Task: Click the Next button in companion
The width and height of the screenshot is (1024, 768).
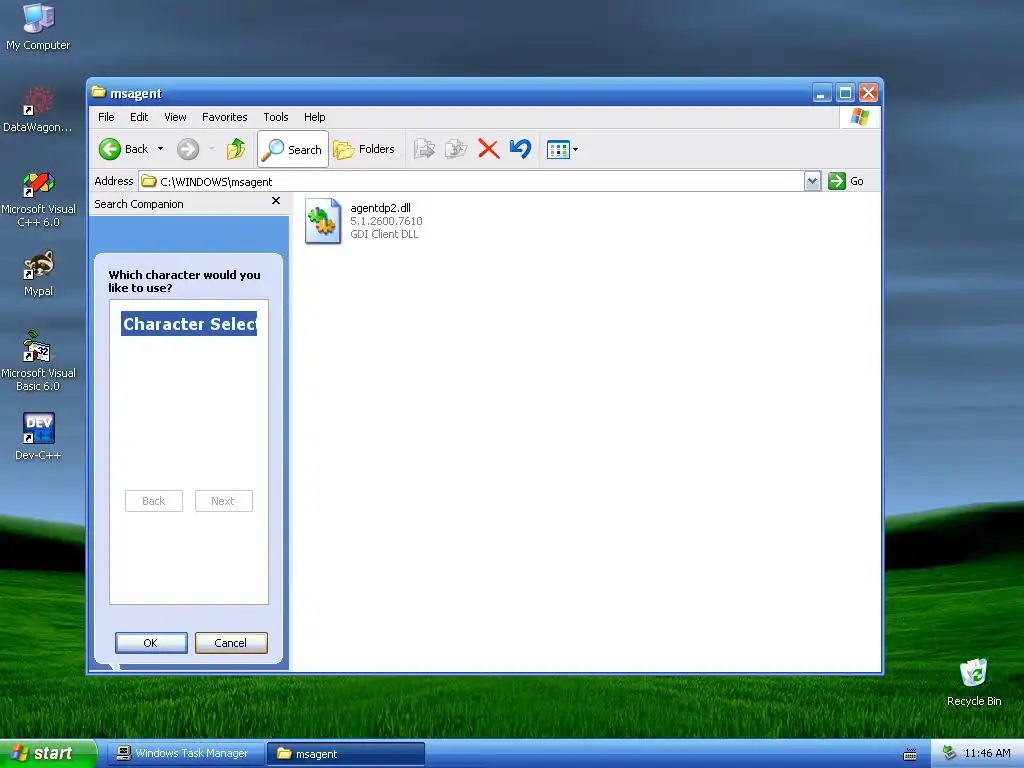Action: (x=223, y=501)
